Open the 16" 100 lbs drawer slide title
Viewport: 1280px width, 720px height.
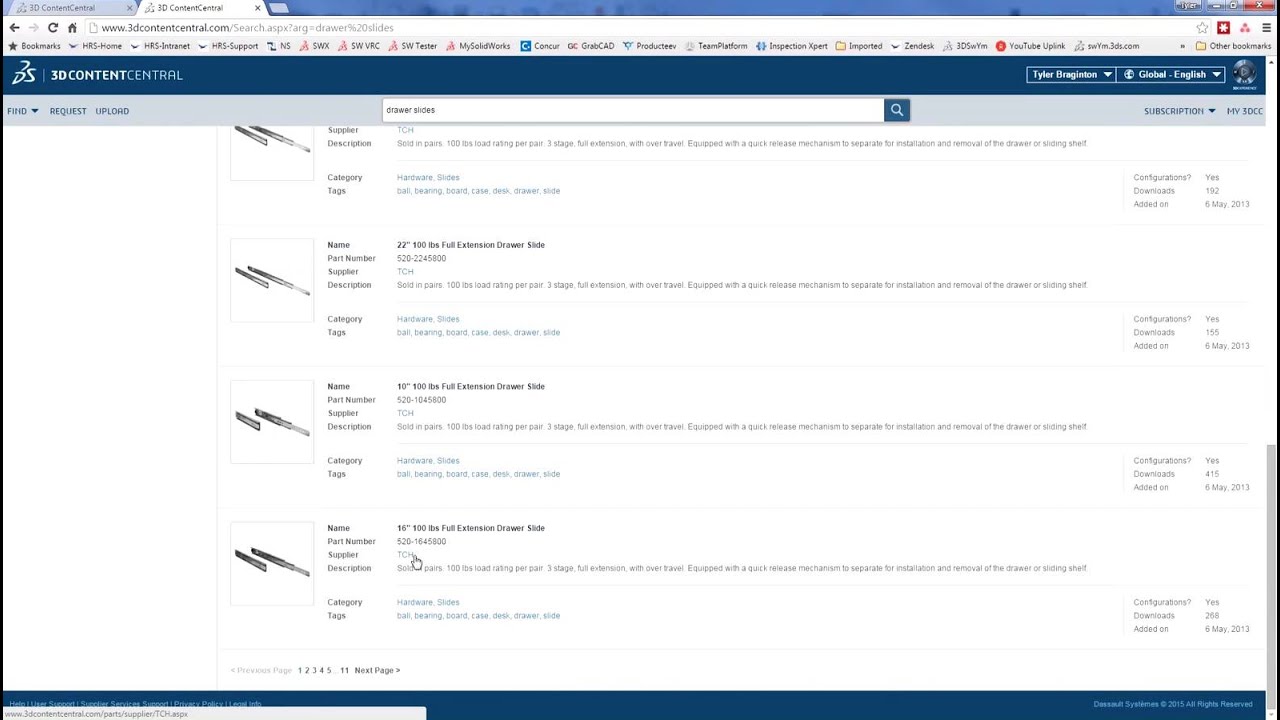[x=471, y=528]
